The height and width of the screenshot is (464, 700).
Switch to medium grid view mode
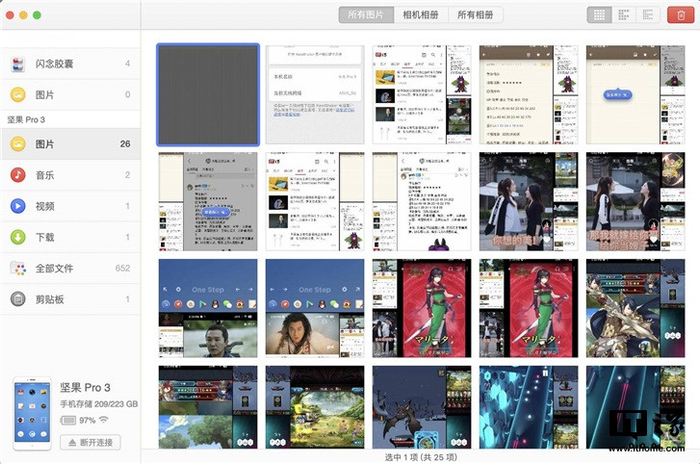[x=624, y=15]
